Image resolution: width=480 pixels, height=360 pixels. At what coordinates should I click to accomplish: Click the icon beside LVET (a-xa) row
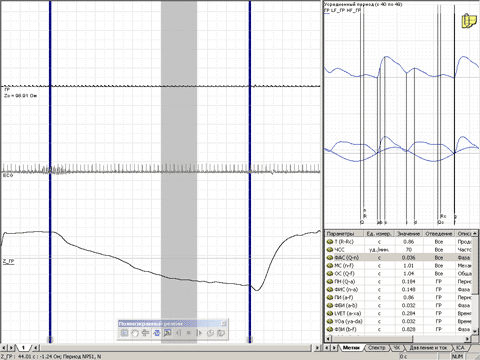click(330, 314)
